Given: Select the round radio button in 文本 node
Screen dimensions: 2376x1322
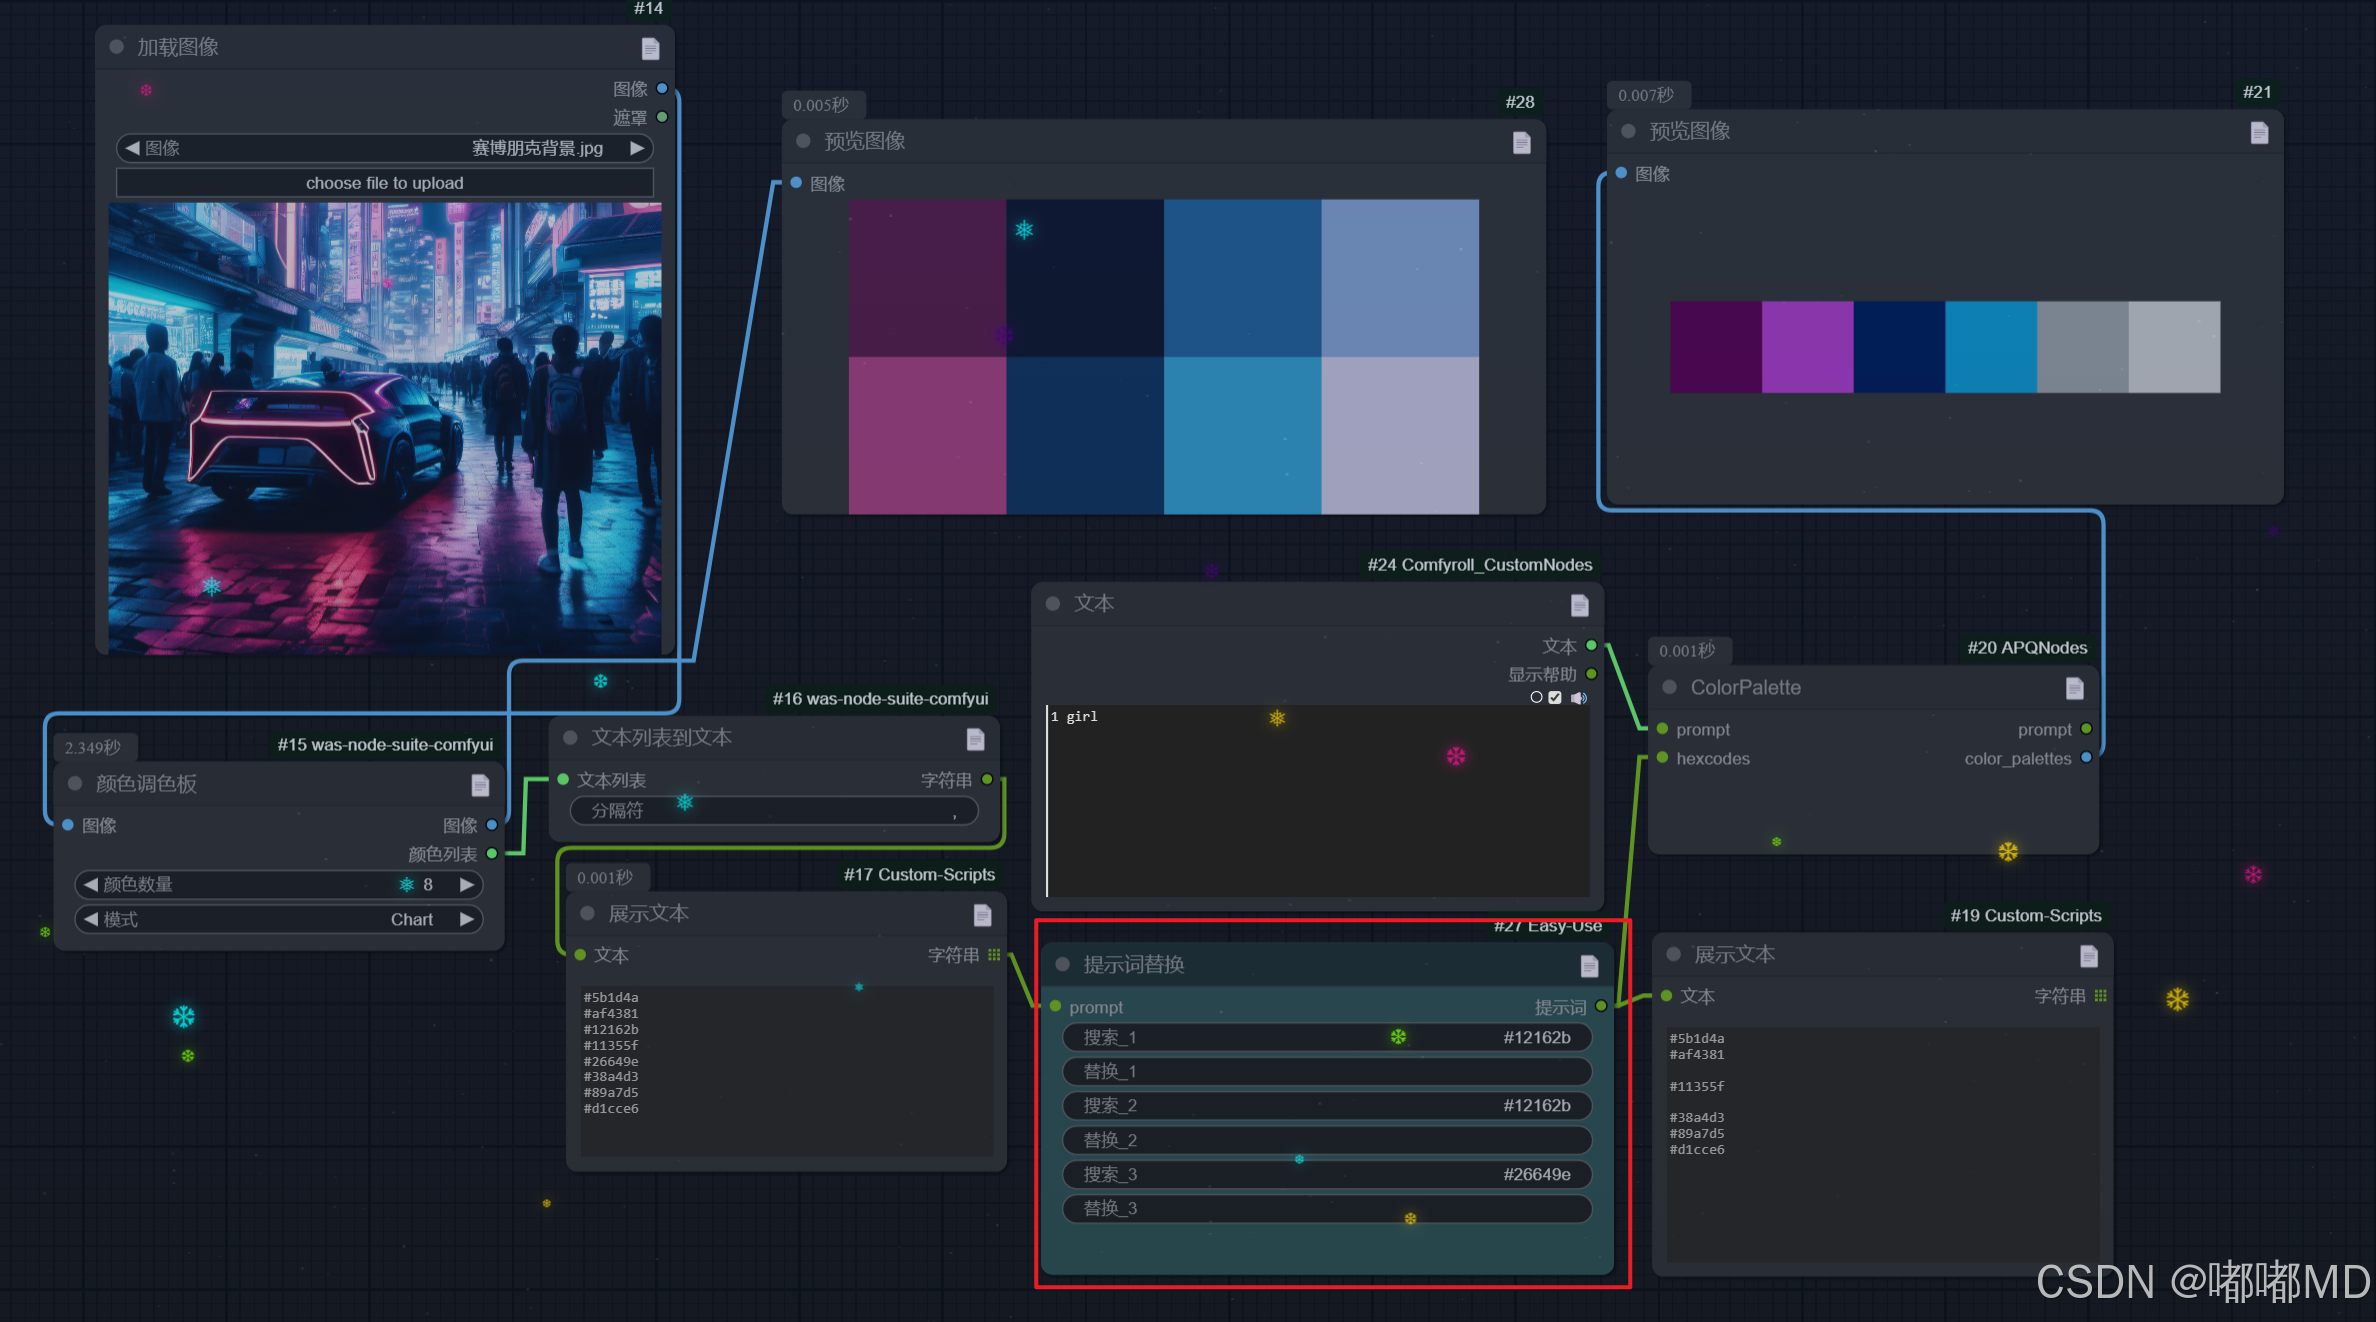Looking at the screenshot, I should pyautogui.click(x=1536, y=698).
